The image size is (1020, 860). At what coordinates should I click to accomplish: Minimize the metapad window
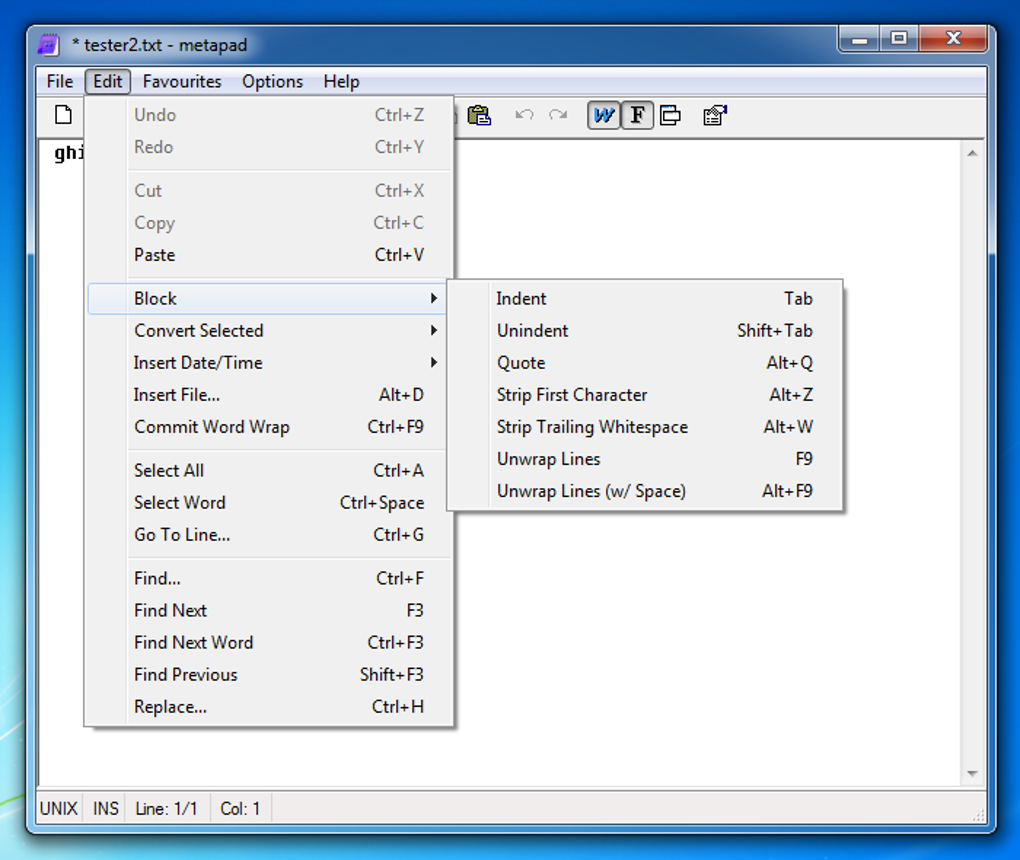(x=860, y=39)
